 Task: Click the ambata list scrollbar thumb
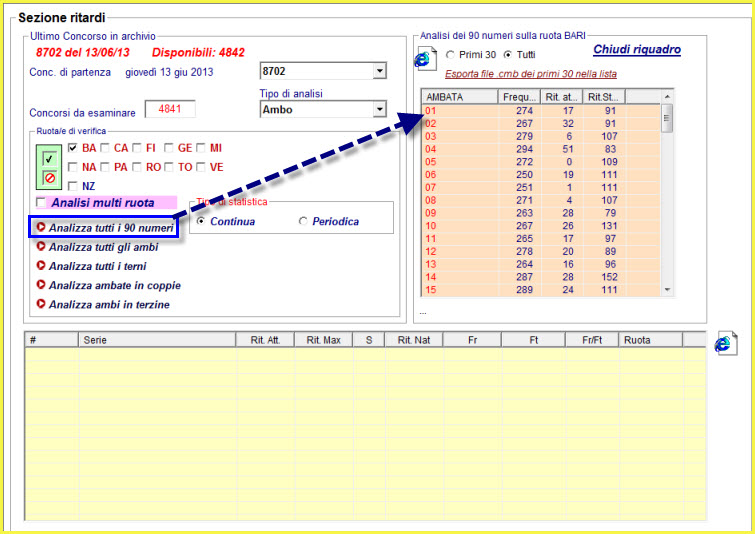(x=667, y=118)
